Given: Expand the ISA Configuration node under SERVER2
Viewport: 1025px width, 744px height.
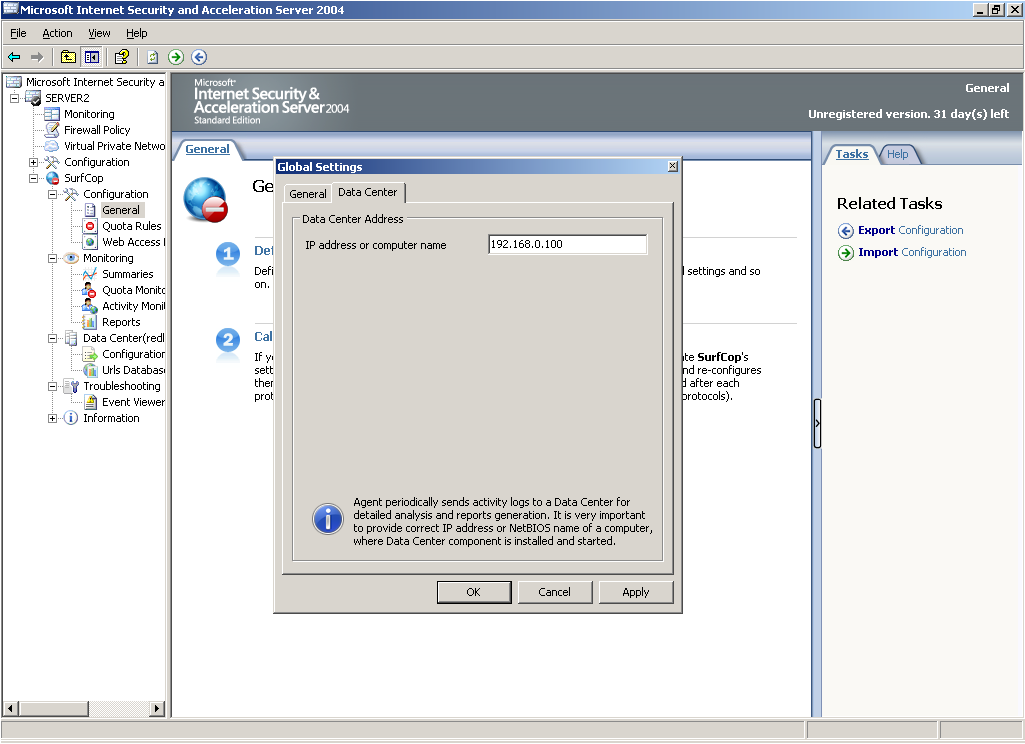Looking at the screenshot, I should click(x=33, y=162).
